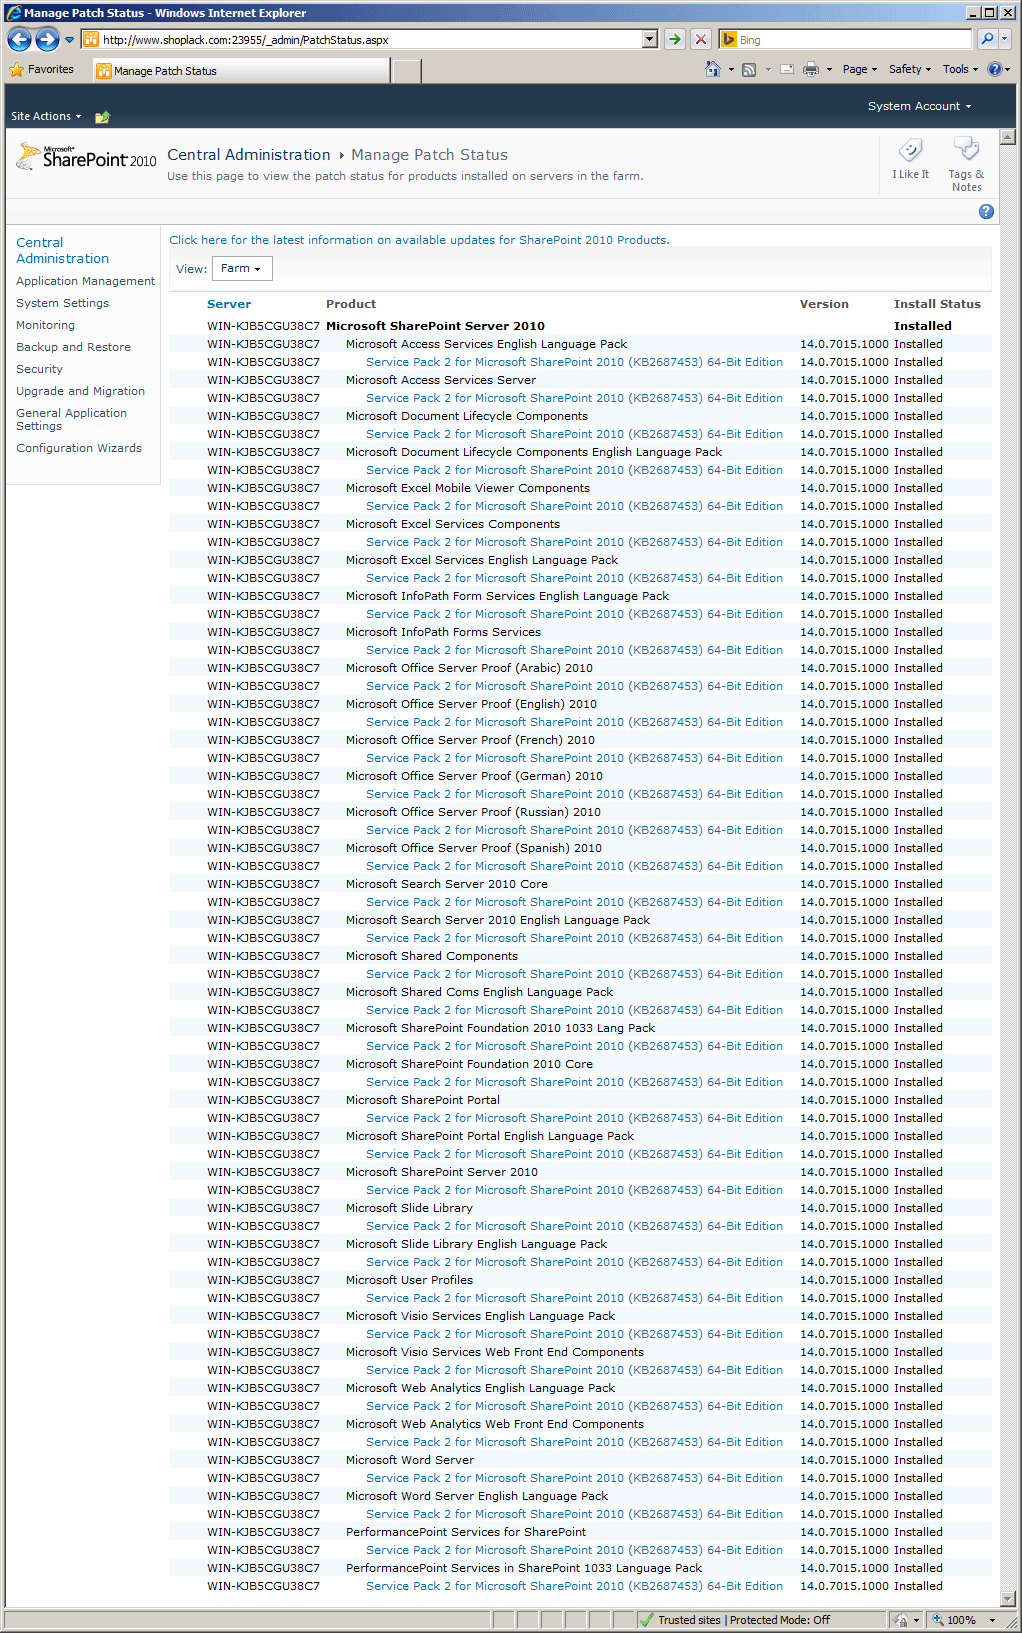
Task: Click the Print icon in command bar
Action: [811, 69]
